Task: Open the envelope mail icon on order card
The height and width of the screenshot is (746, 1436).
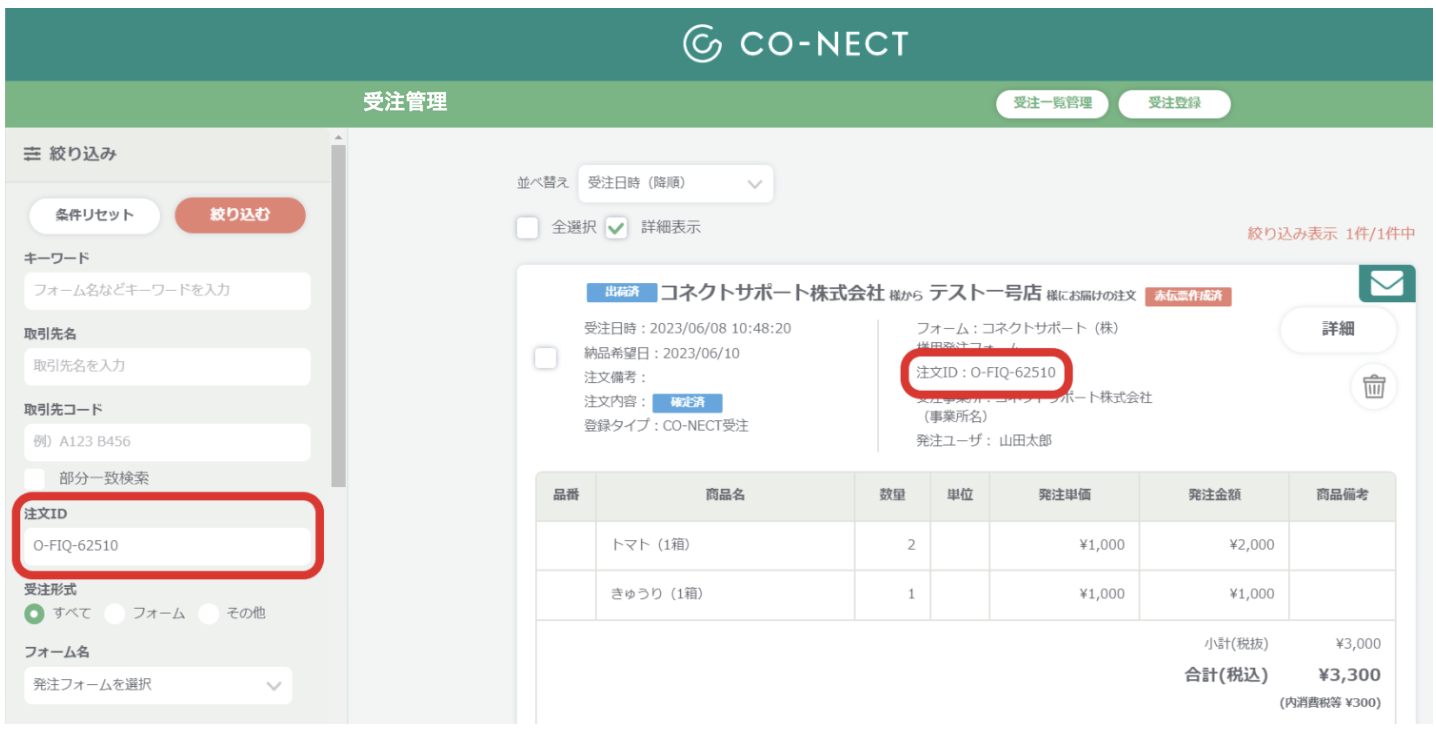Action: [x=1387, y=284]
